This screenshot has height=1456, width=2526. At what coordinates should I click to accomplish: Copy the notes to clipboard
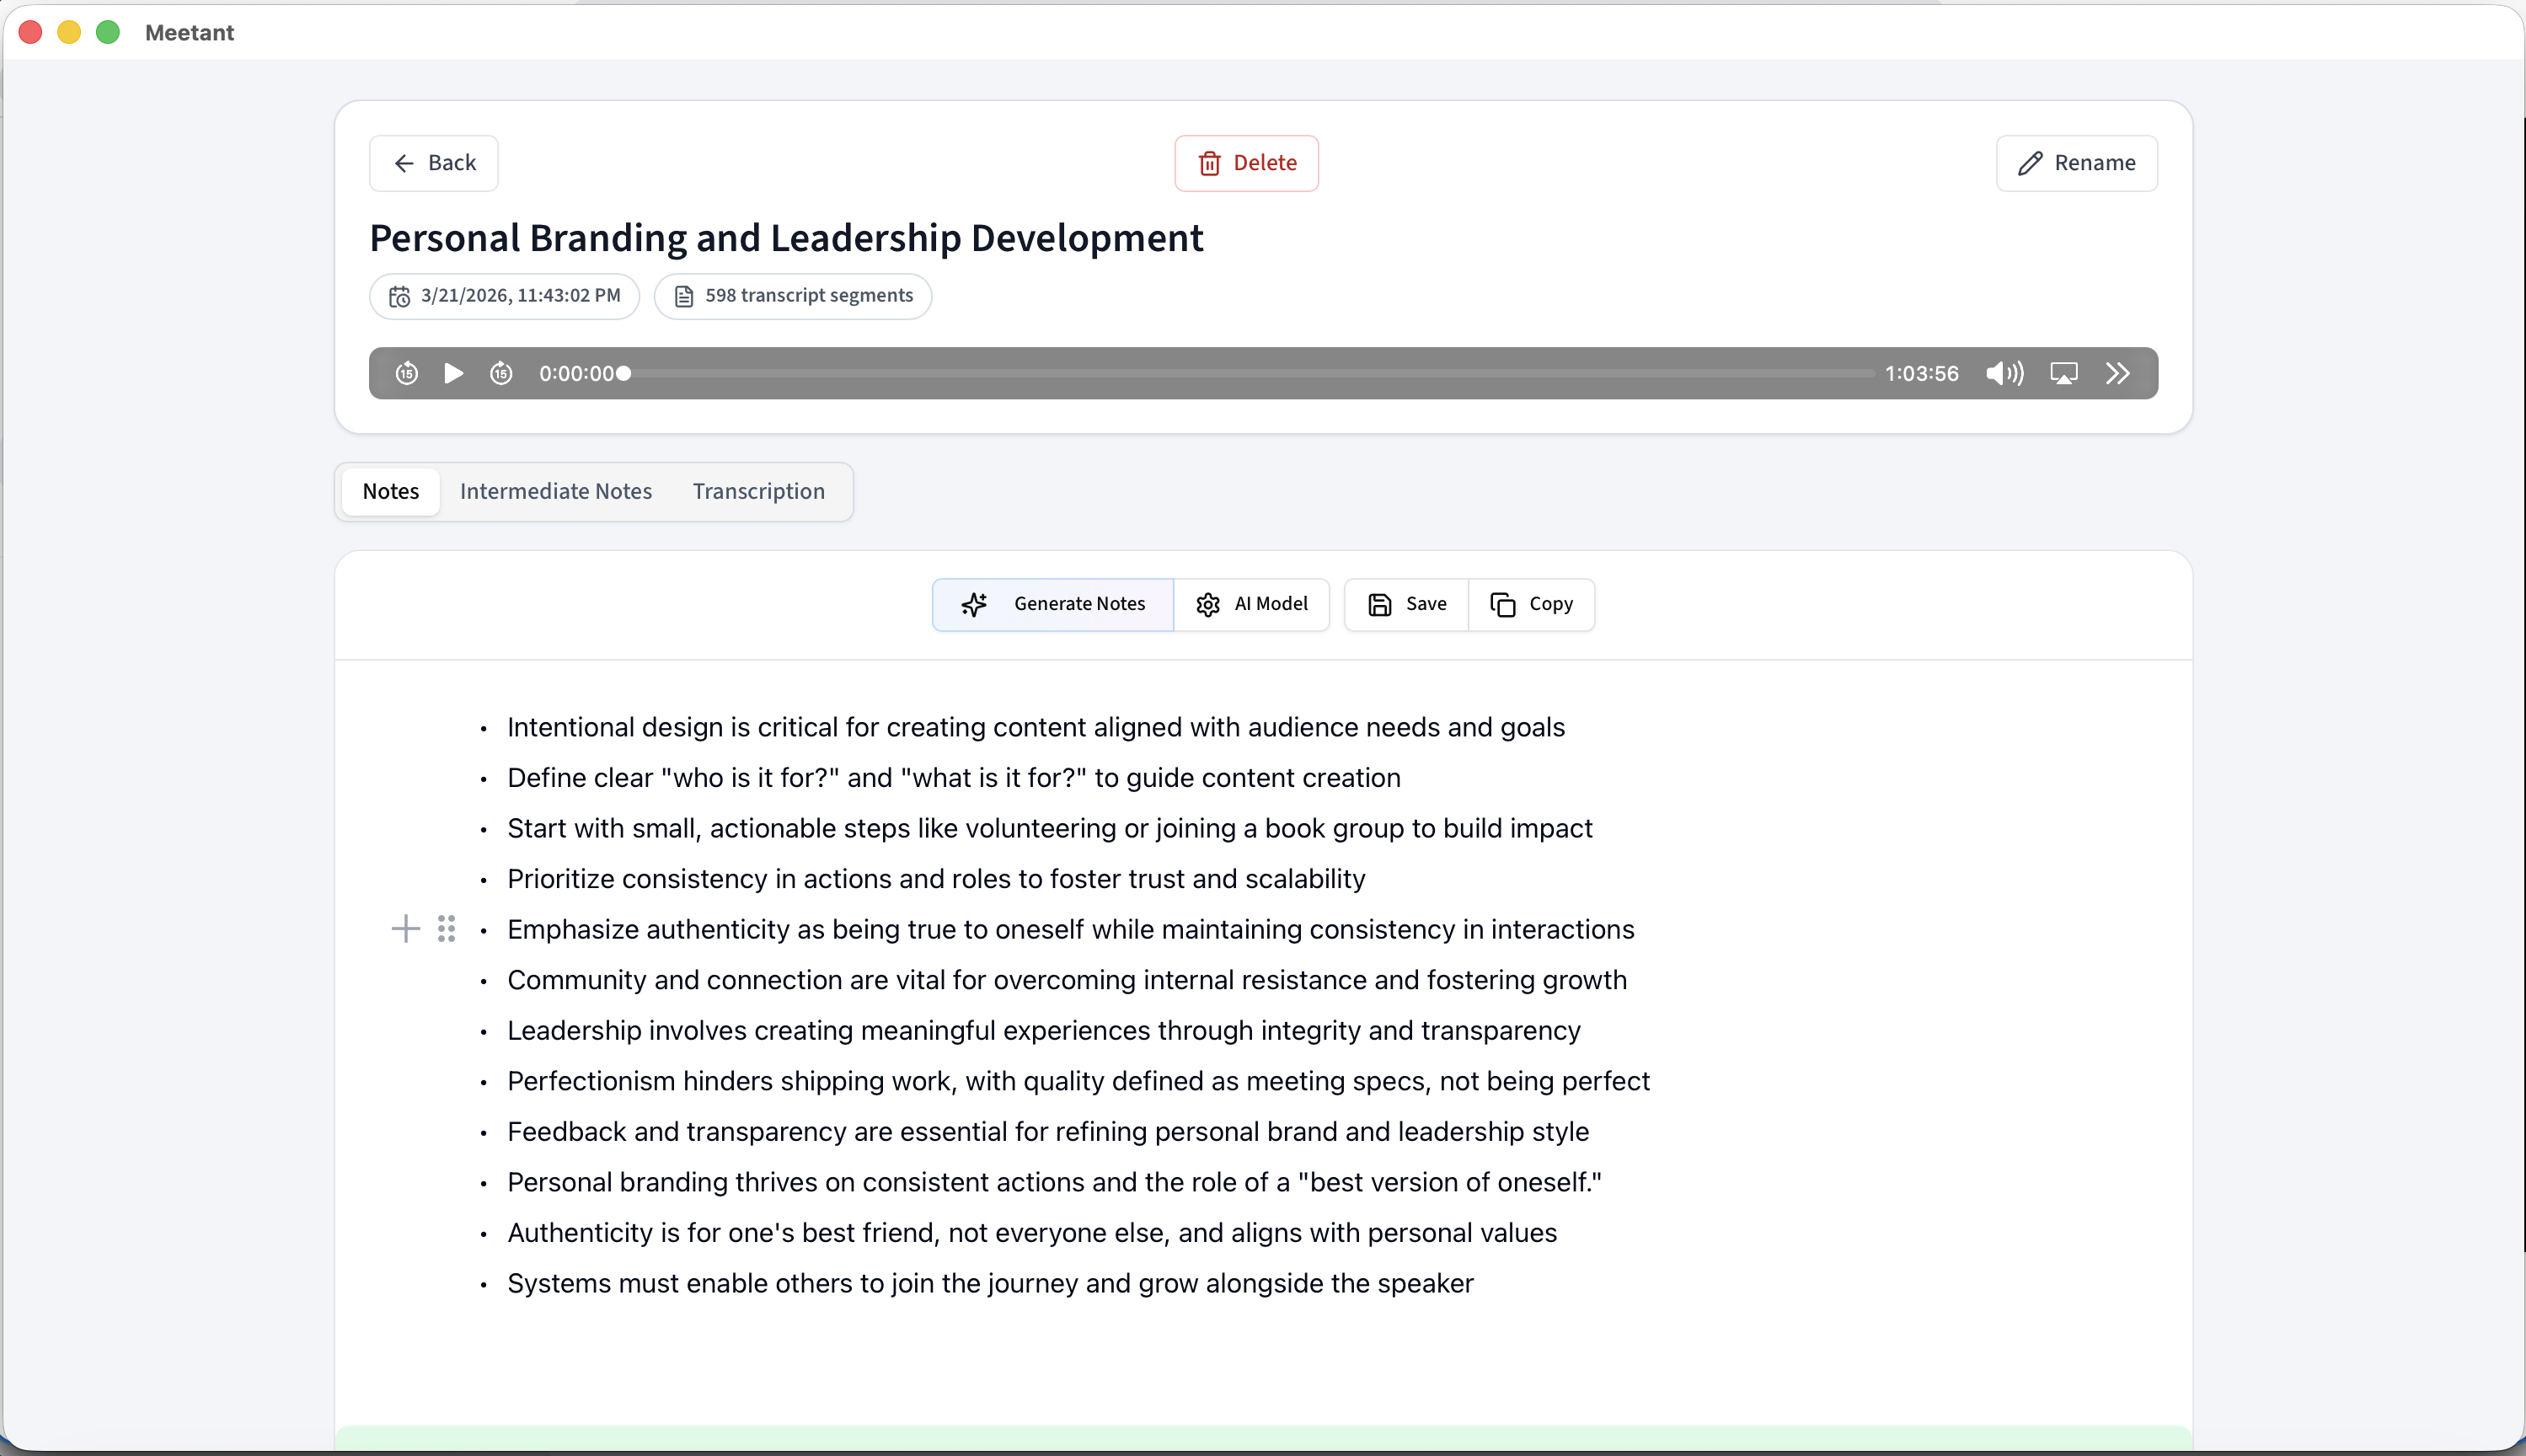pos(1531,604)
